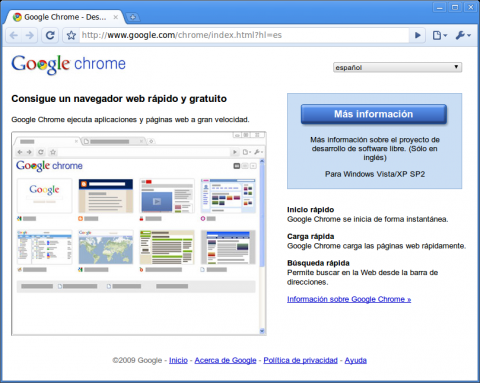Go forward with the browser forward arrow
This screenshot has width=480, height=383.
[x=30, y=35]
